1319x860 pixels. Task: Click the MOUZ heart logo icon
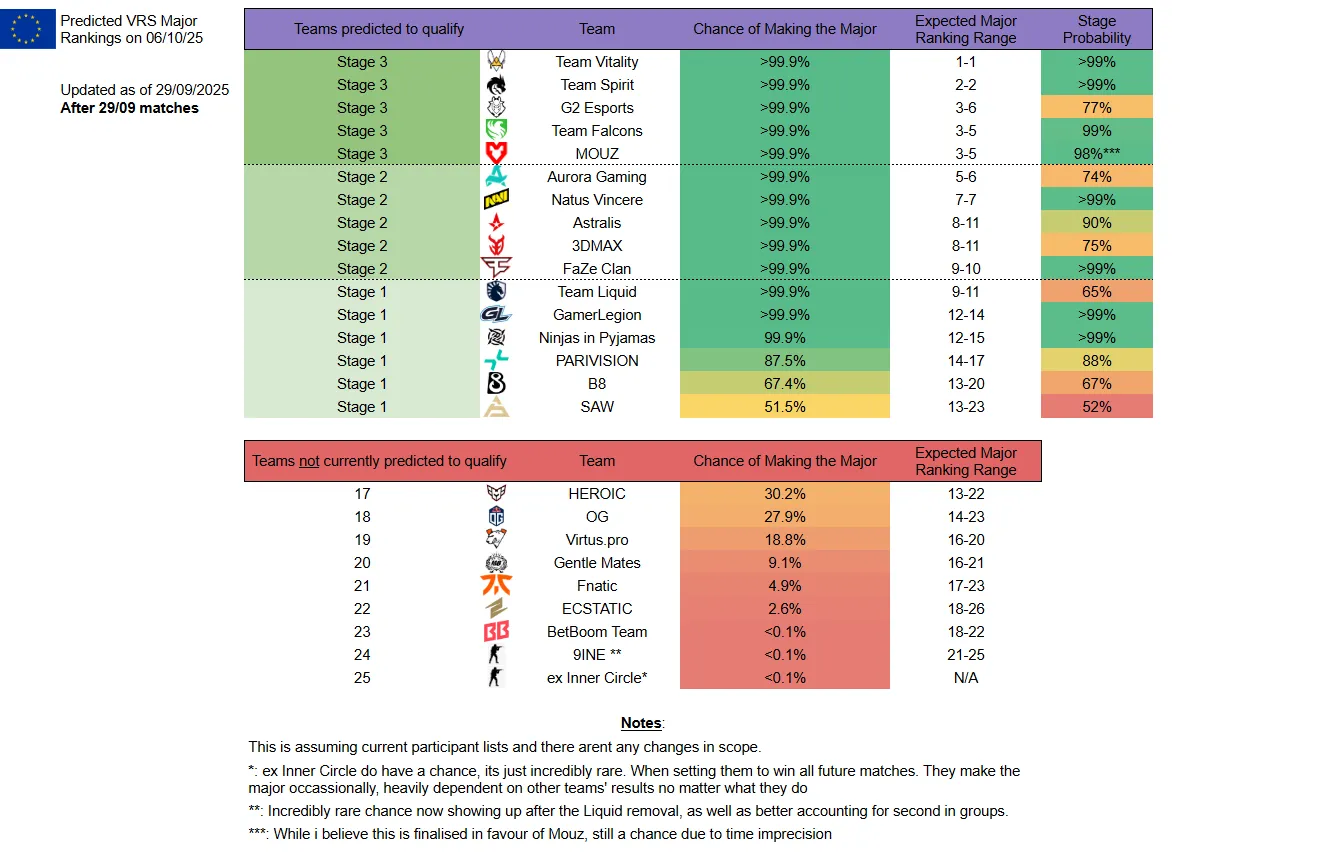(x=496, y=154)
